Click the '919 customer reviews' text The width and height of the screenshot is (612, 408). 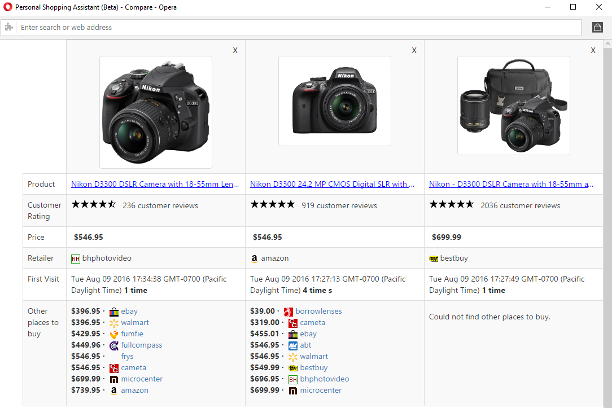[339, 206]
